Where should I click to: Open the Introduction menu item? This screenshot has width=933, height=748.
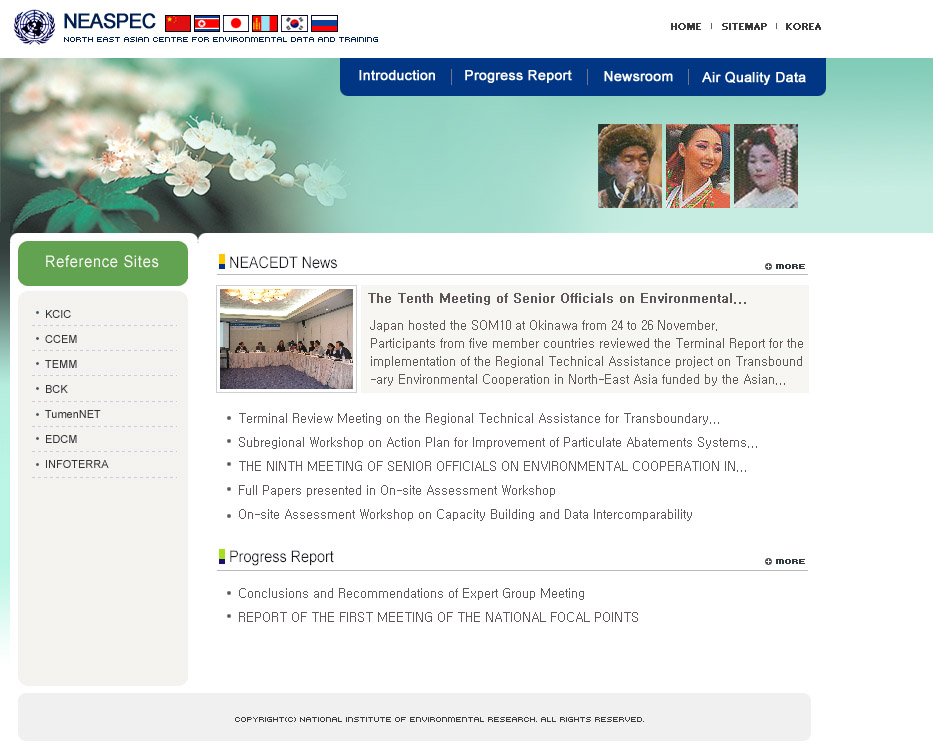pyautogui.click(x=397, y=75)
